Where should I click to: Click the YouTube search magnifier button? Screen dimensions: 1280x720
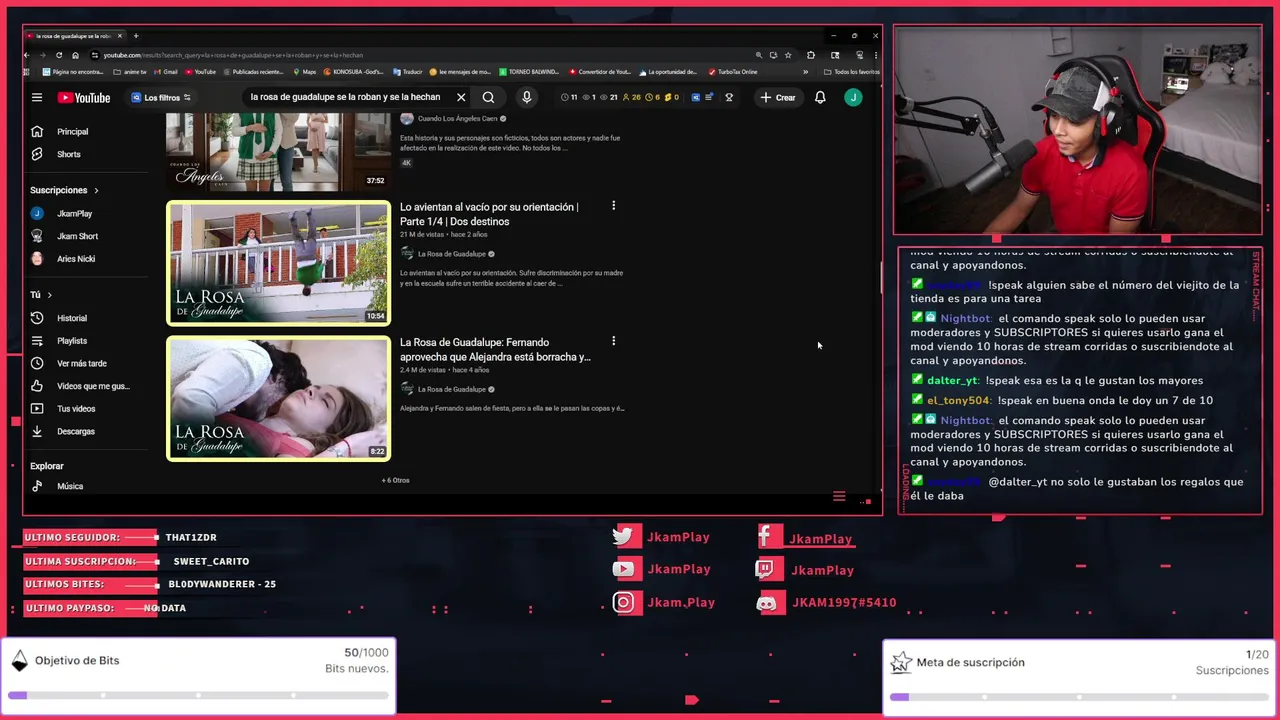point(488,98)
